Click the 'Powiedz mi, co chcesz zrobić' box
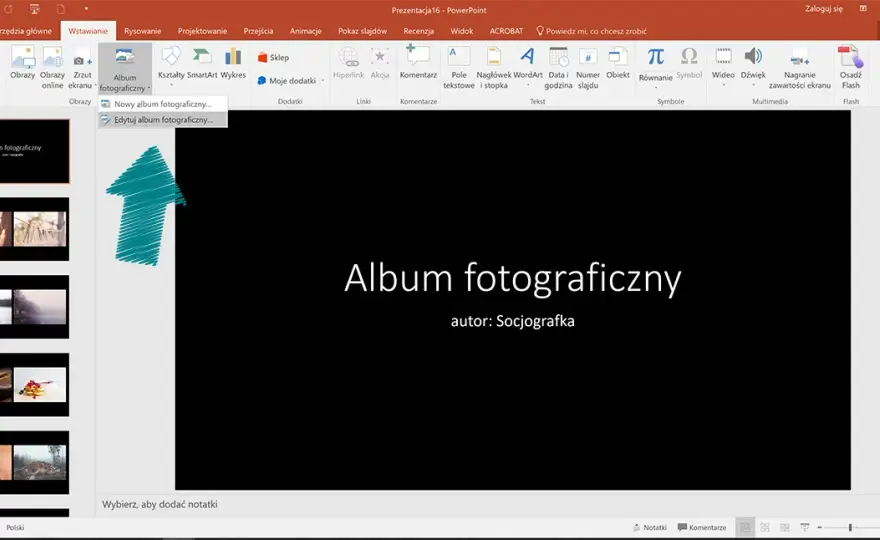This screenshot has height=540, width=880. [x=592, y=31]
